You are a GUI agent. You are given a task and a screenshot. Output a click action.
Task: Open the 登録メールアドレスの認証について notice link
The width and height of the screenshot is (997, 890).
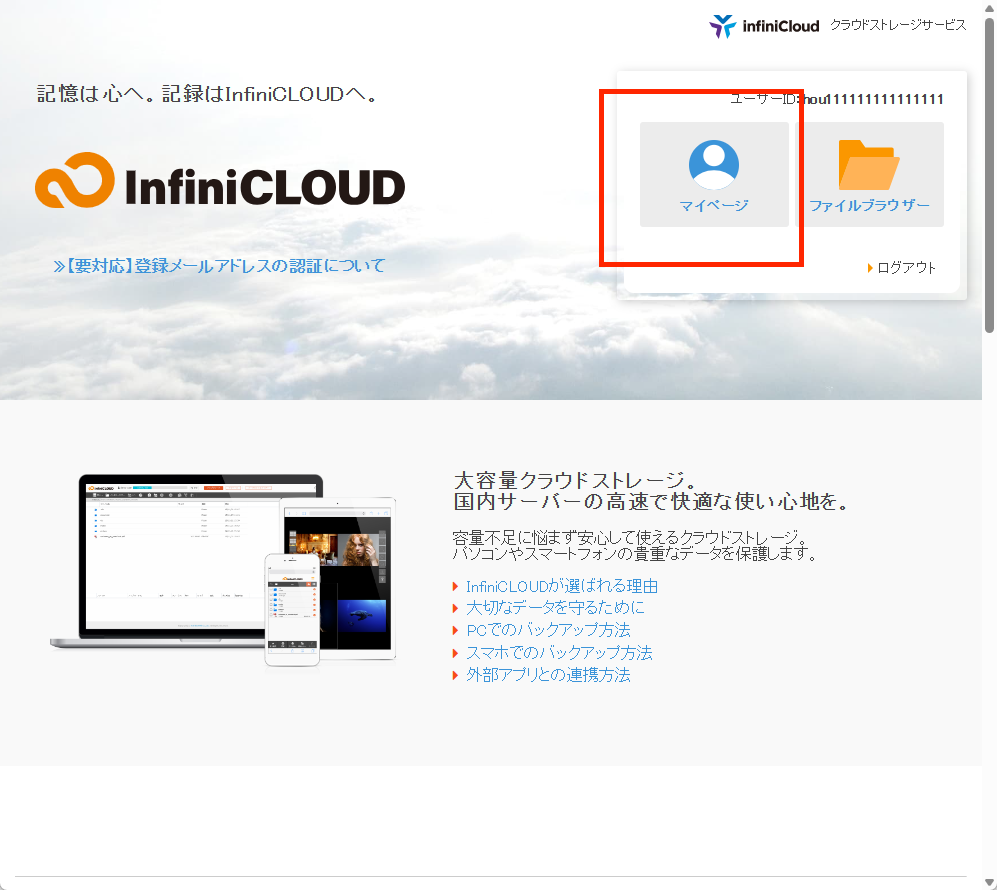tap(219, 266)
